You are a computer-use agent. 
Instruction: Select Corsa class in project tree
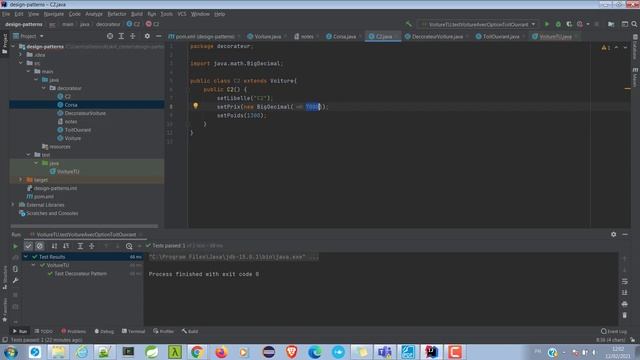[71, 105]
